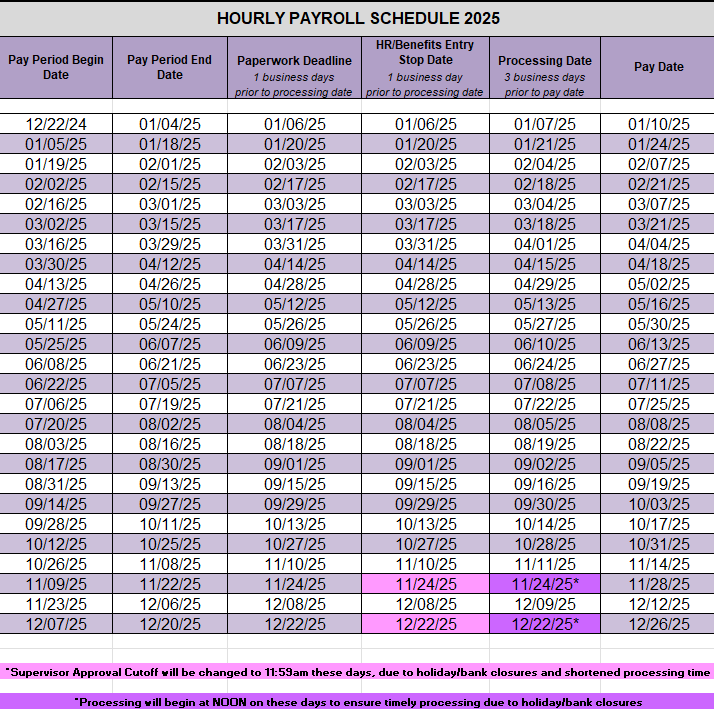Select begin date cell 03/30/25

tap(56, 264)
